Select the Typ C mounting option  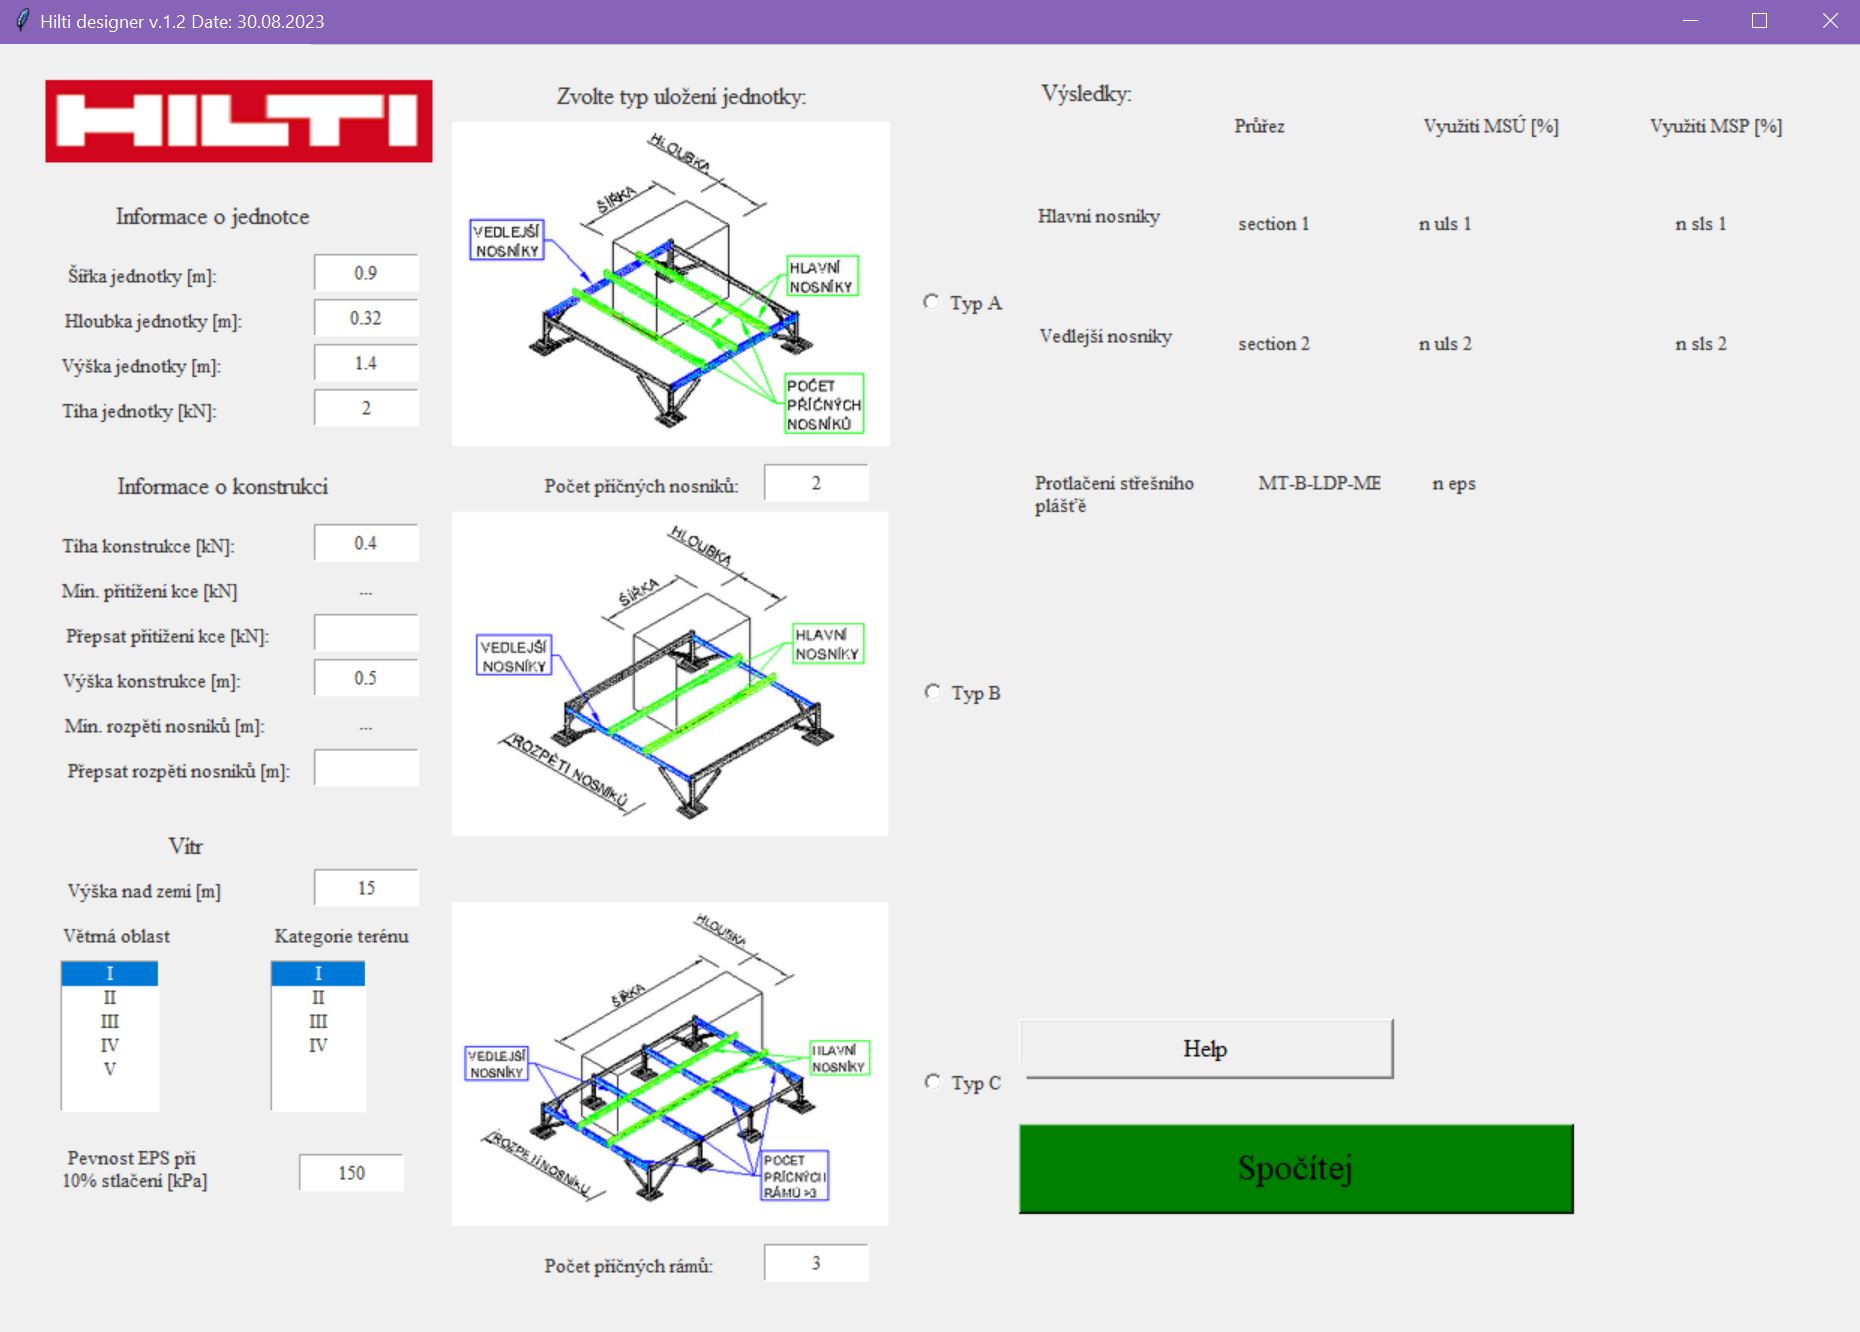tap(932, 1080)
